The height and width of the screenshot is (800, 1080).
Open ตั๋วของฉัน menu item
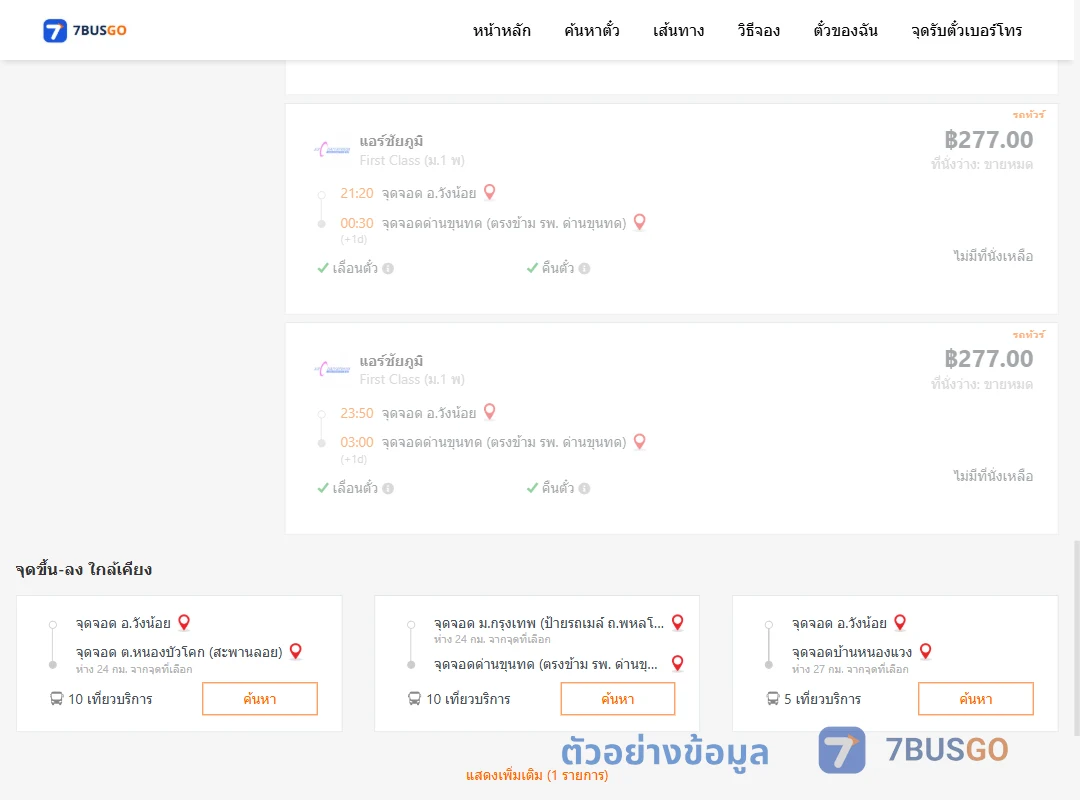coord(845,30)
